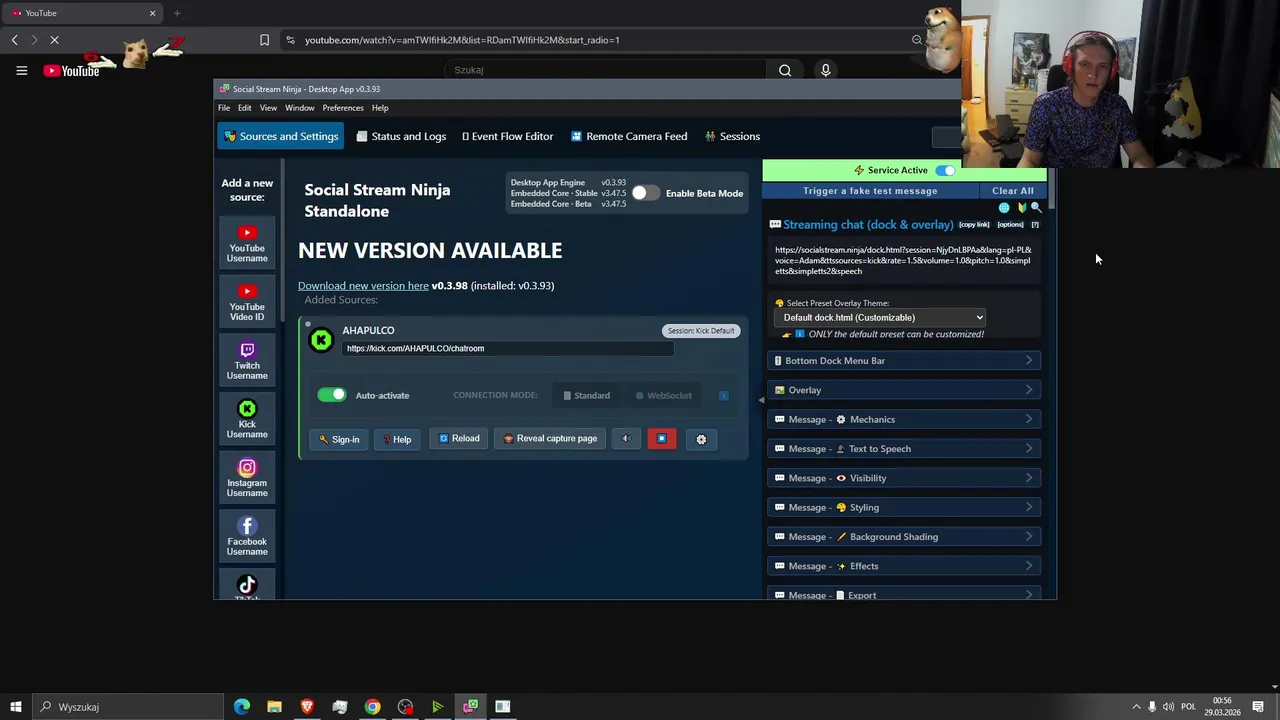Click the [options] link
The image size is (1280, 720).
pyautogui.click(x=1010, y=225)
